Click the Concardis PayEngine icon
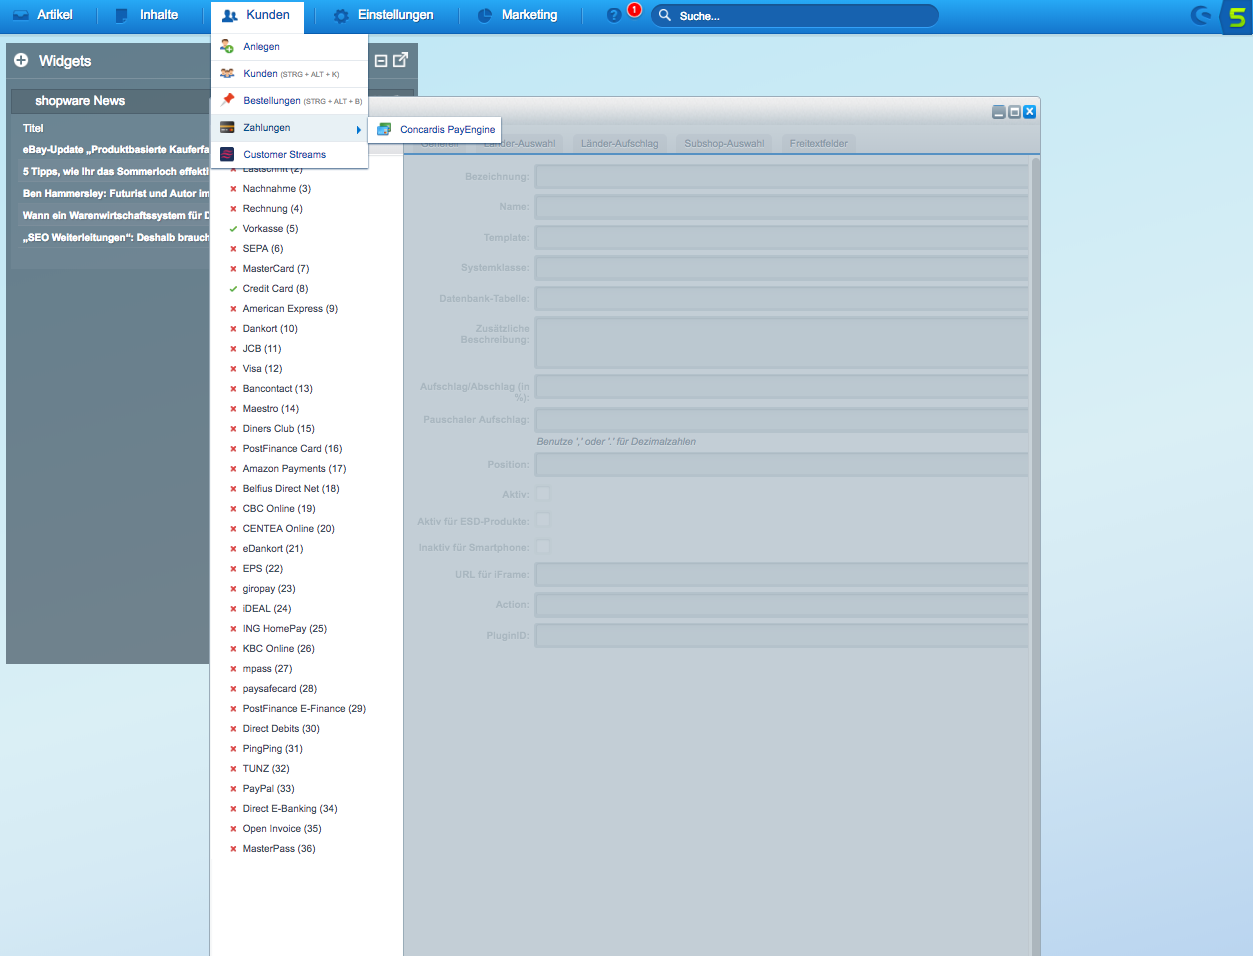The image size is (1253, 956). (384, 129)
